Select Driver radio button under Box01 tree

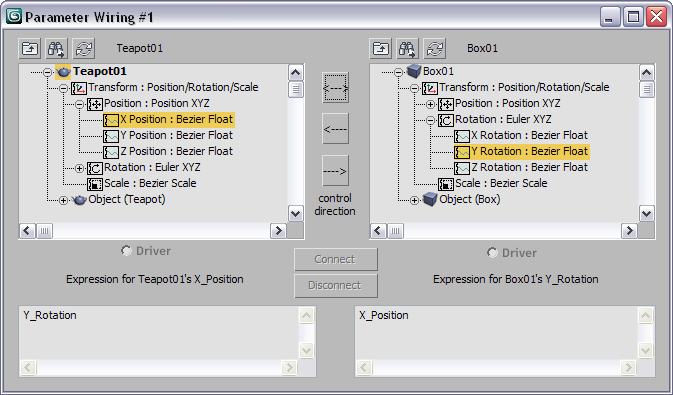point(492,252)
